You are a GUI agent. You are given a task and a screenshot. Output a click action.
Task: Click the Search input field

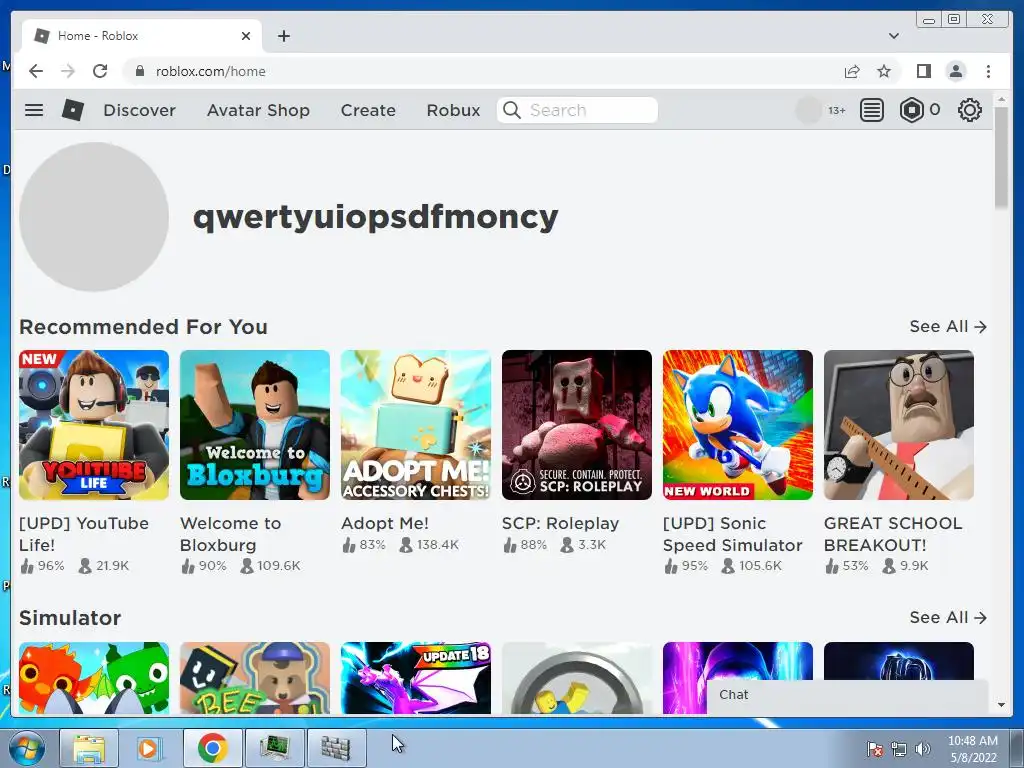[x=577, y=110]
